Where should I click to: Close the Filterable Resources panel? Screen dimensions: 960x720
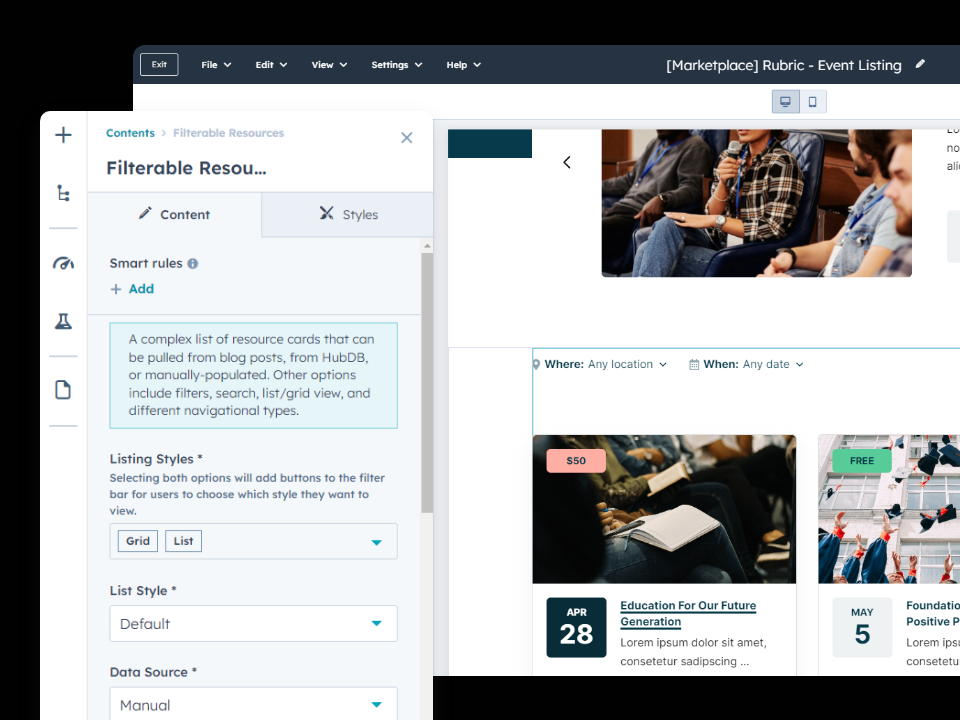coord(406,138)
